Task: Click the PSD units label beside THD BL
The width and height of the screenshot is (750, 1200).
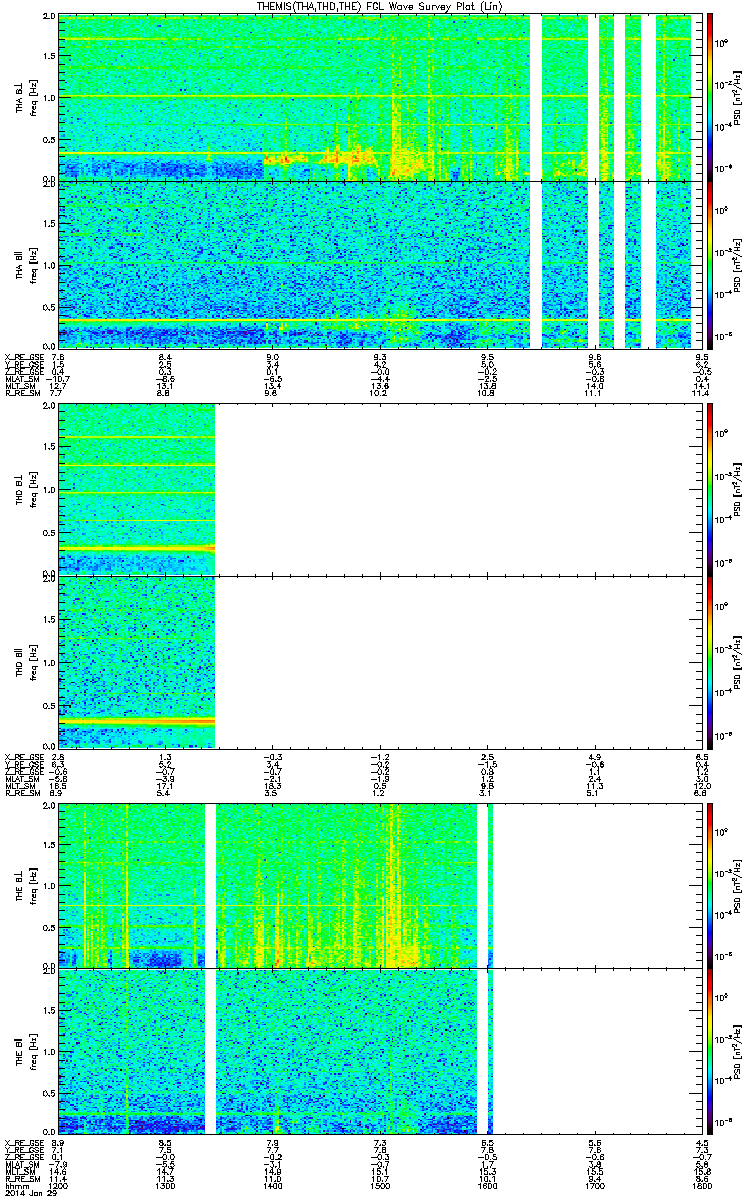Action: point(738,488)
